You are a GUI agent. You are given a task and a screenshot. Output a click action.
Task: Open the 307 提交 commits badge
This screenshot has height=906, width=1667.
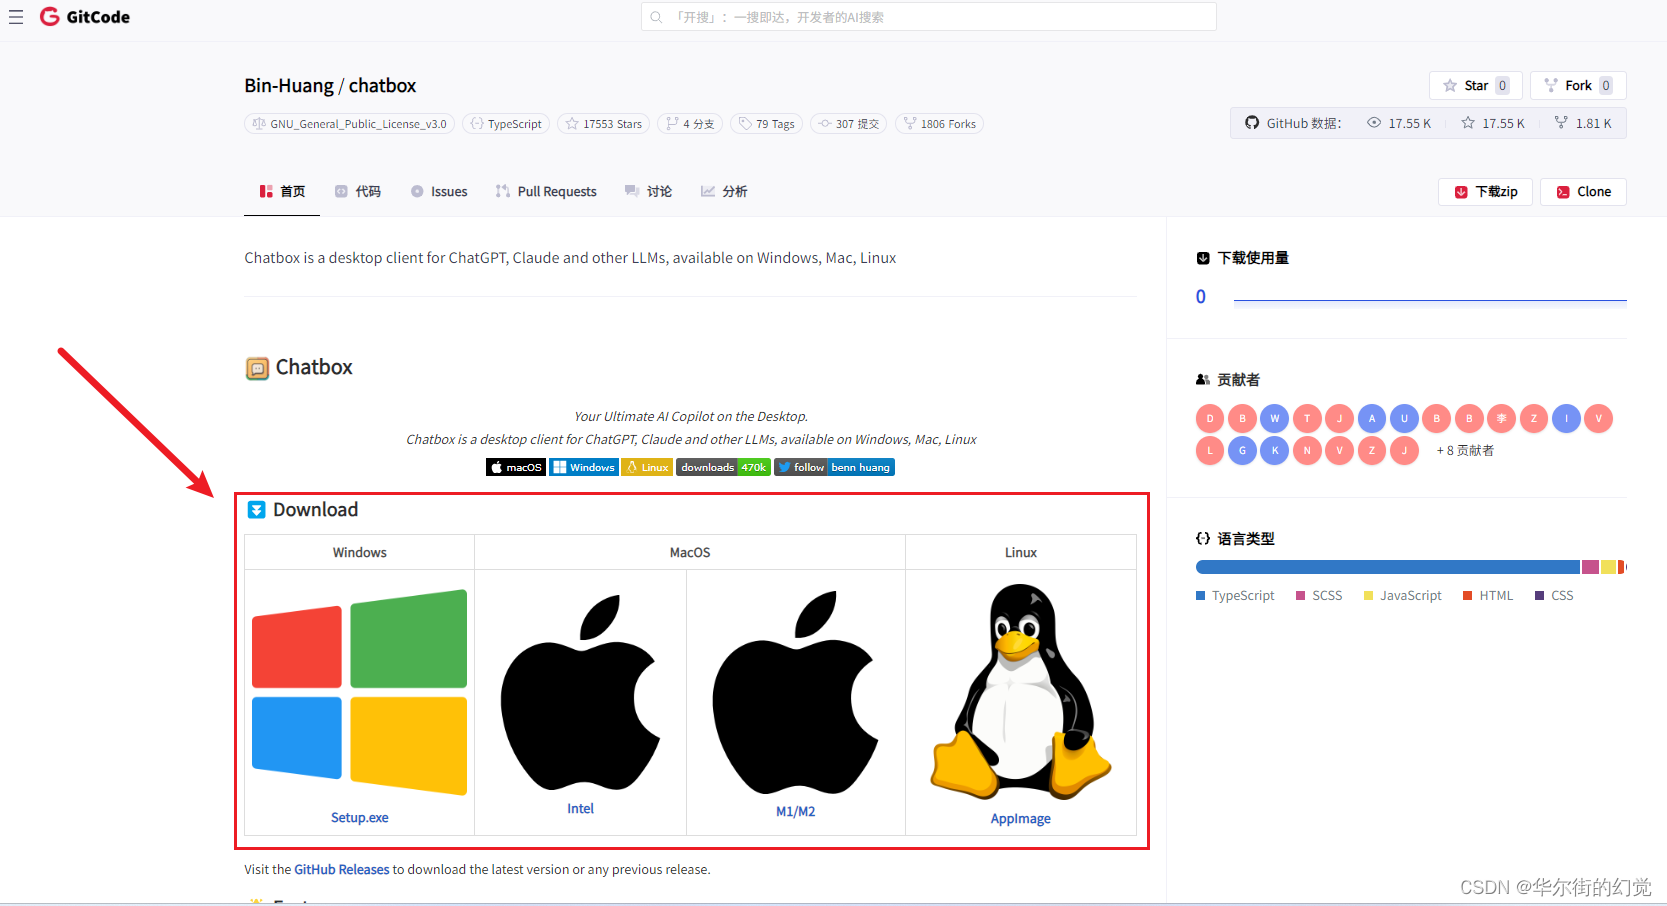pyautogui.click(x=848, y=124)
